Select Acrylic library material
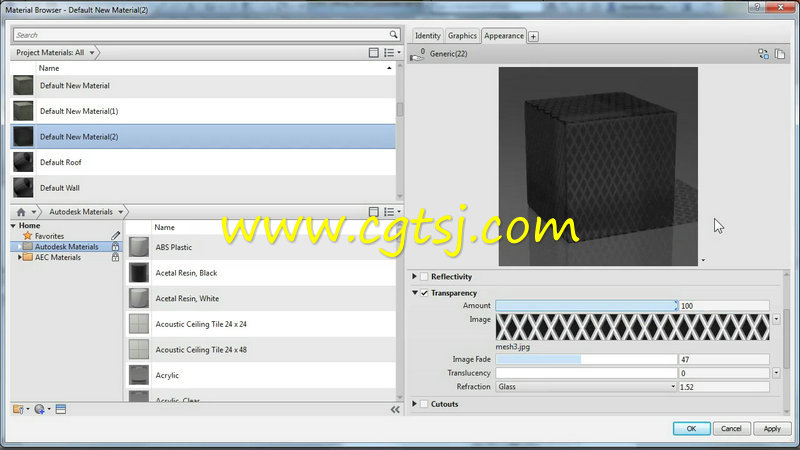 (261, 375)
